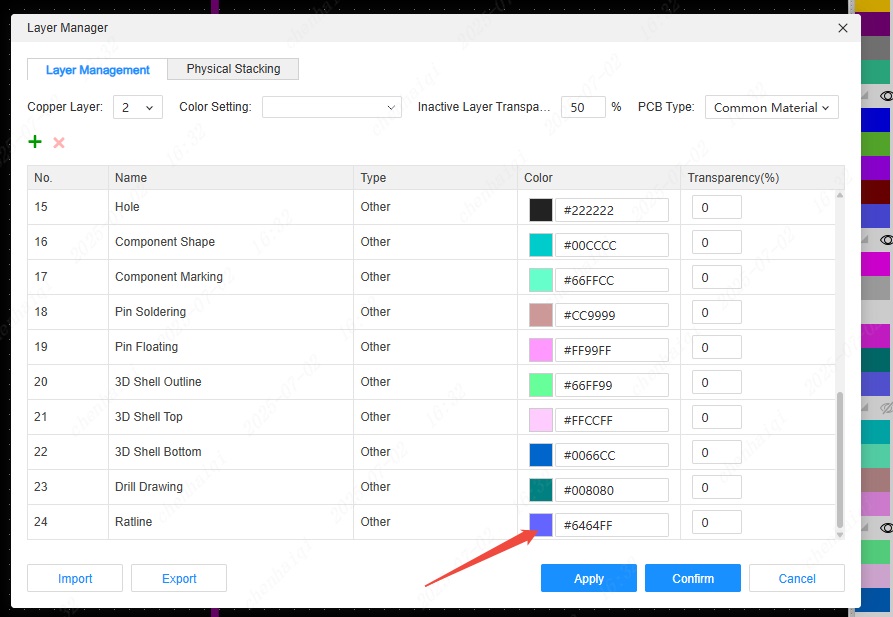Click the layer table vertical scrollbar
Image resolution: width=893 pixels, height=617 pixels.
coord(840,460)
